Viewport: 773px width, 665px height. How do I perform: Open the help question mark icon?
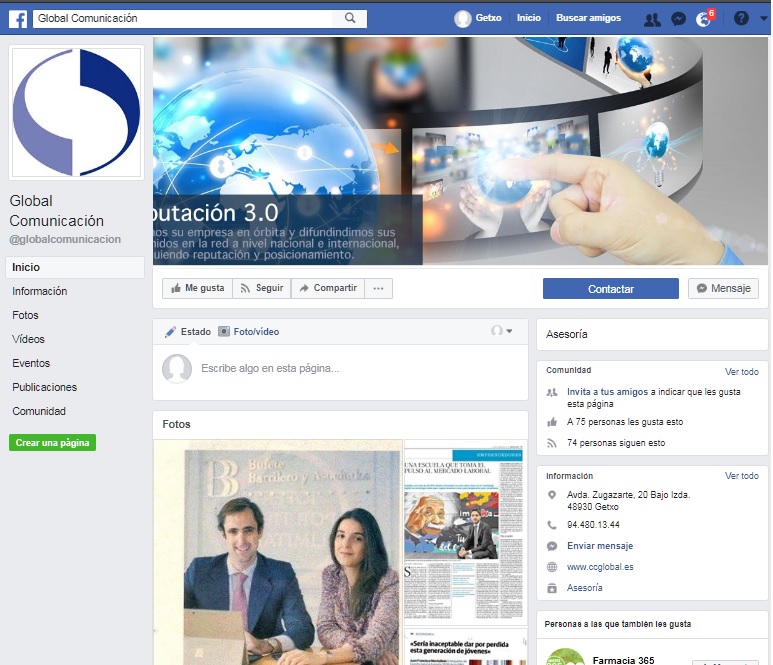(741, 18)
